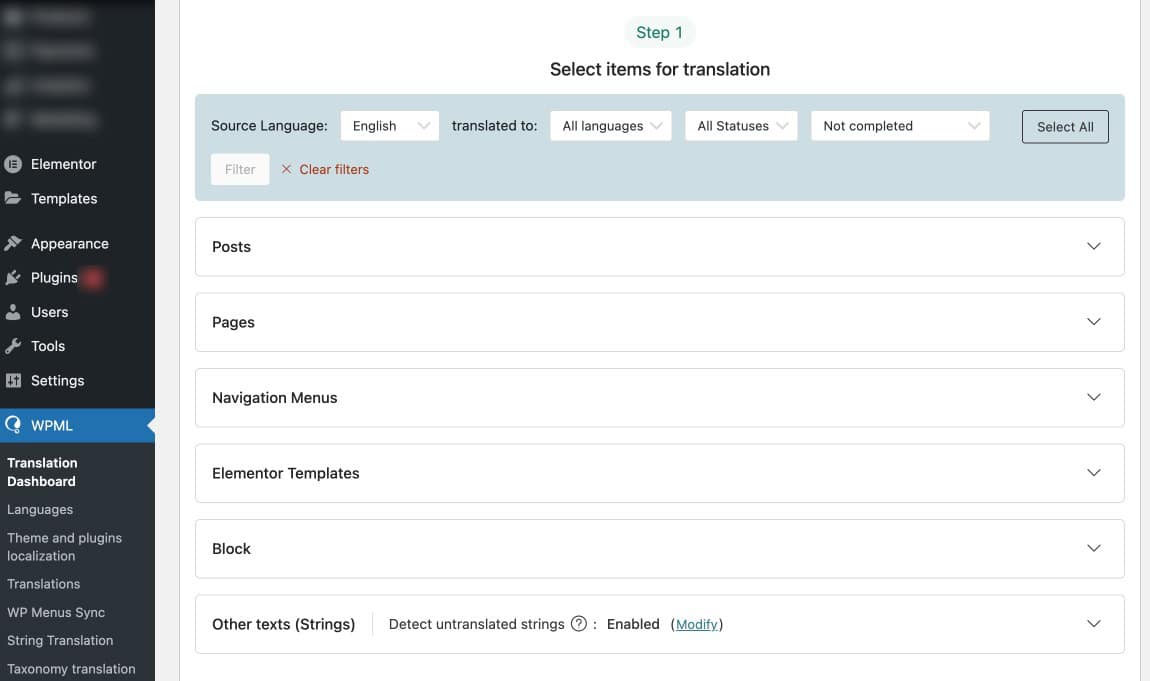Click the X icon beside Clear filters
The height and width of the screenshot is (681, 1150).
tap(286, 169)
